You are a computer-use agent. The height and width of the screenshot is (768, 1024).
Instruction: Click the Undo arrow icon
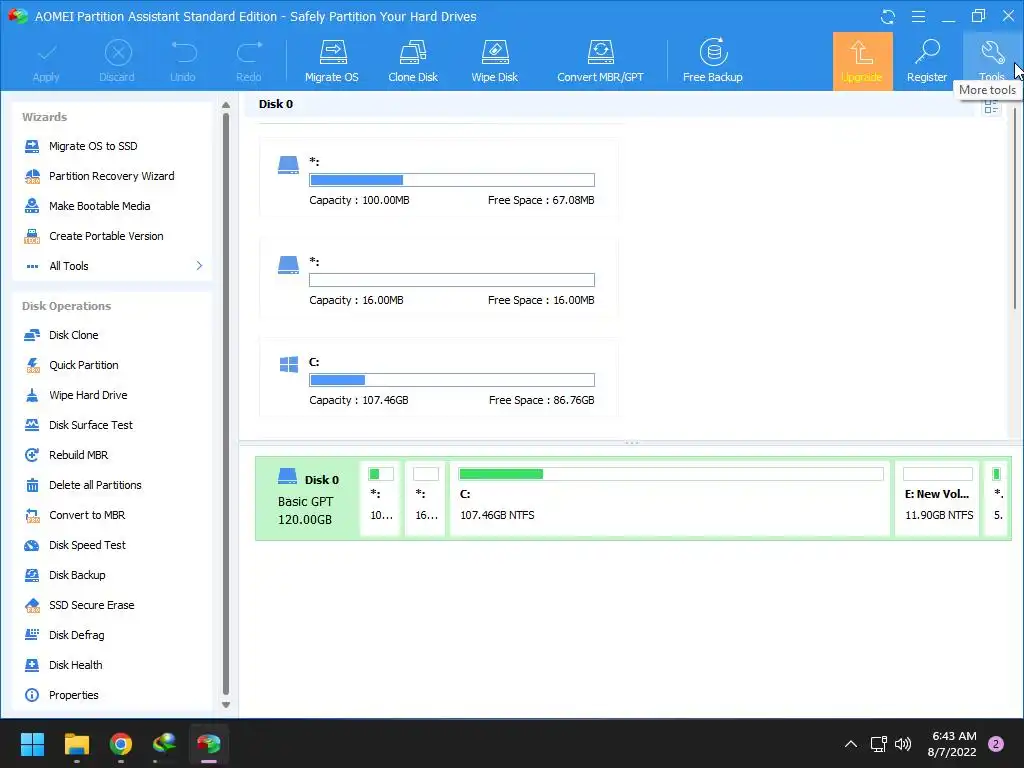click(183, 61)
